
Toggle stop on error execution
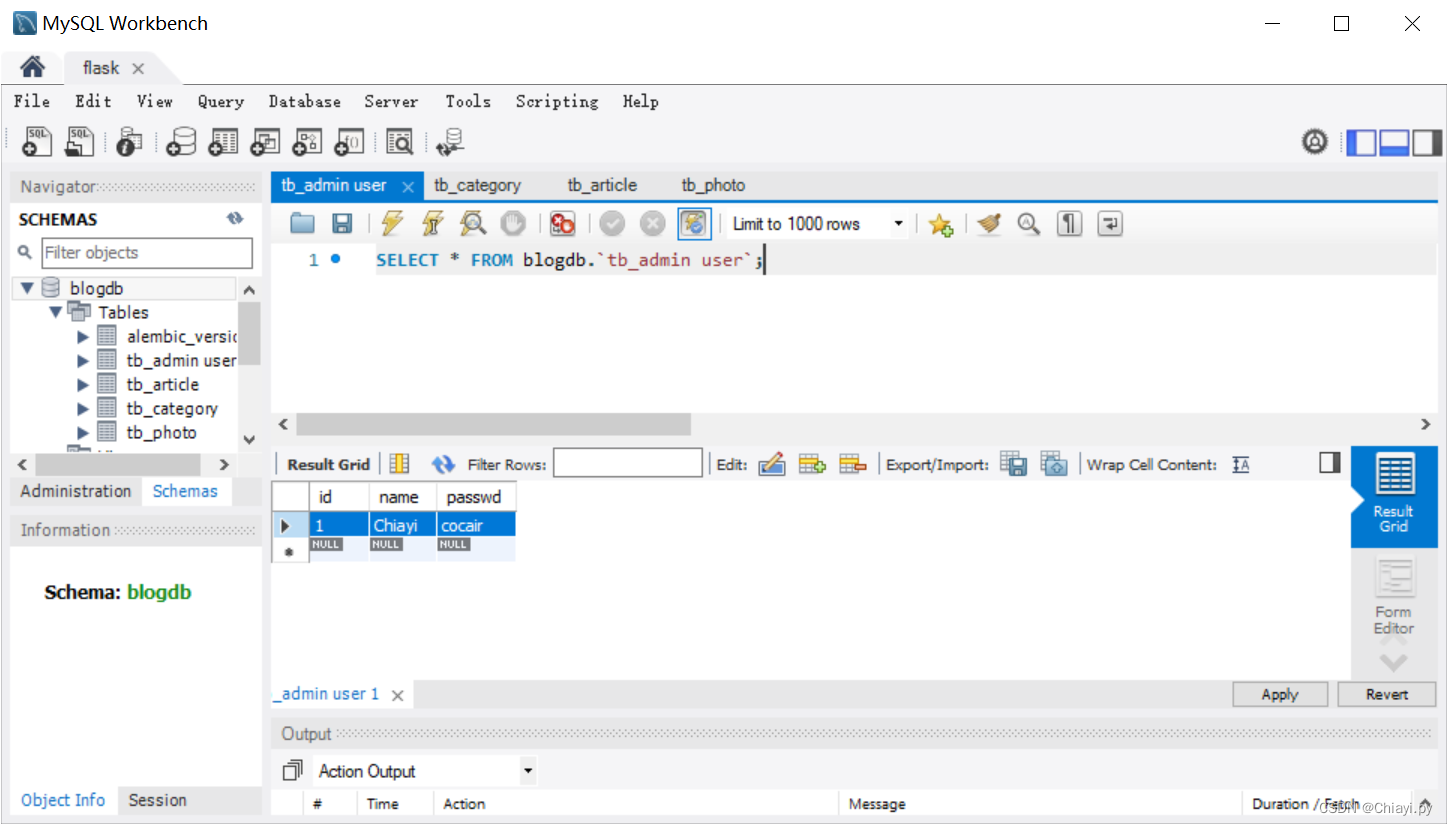562,224
